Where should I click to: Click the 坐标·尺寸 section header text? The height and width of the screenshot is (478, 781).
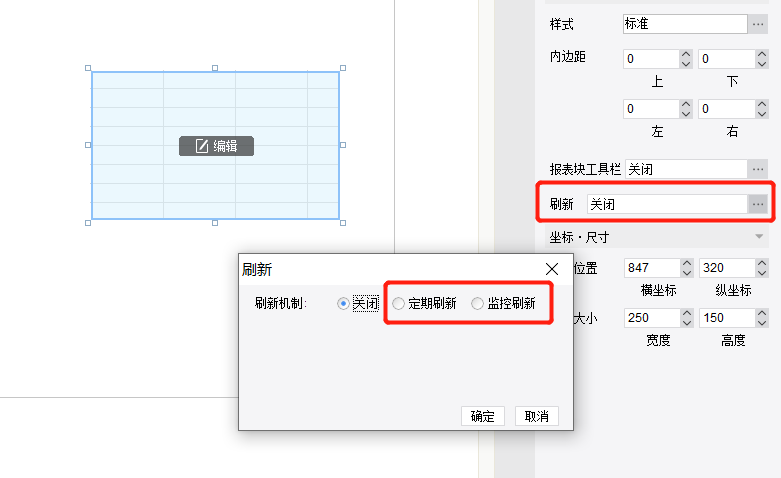[x=579, y=237]
